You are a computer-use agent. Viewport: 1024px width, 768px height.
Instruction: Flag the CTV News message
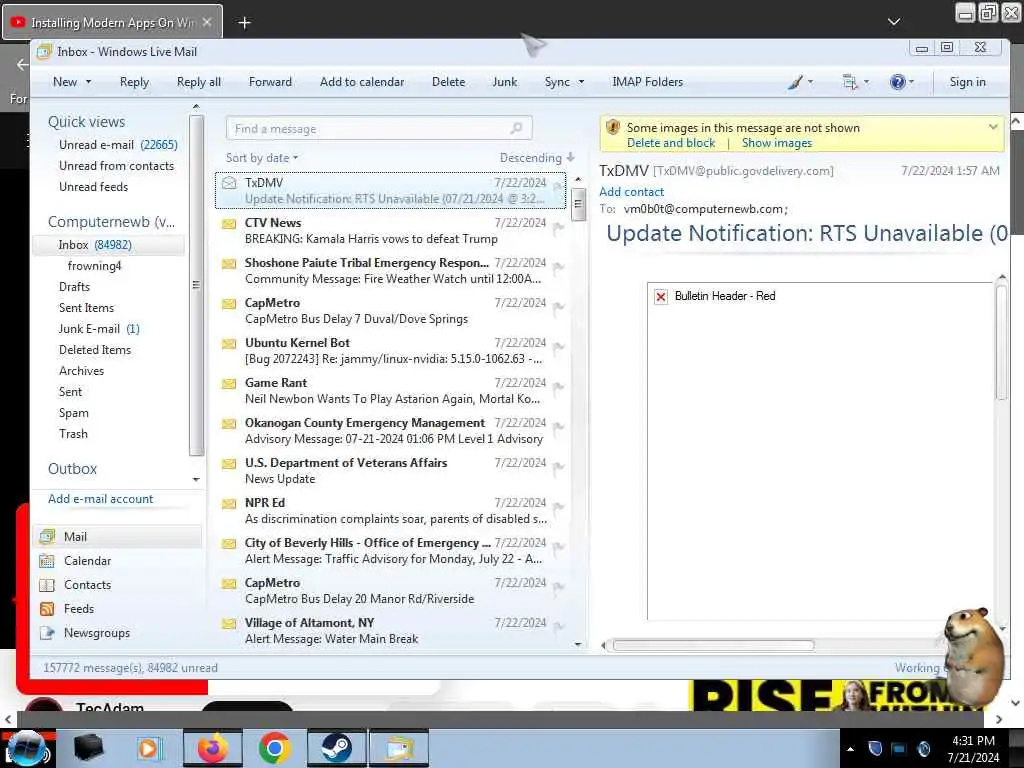558,228
